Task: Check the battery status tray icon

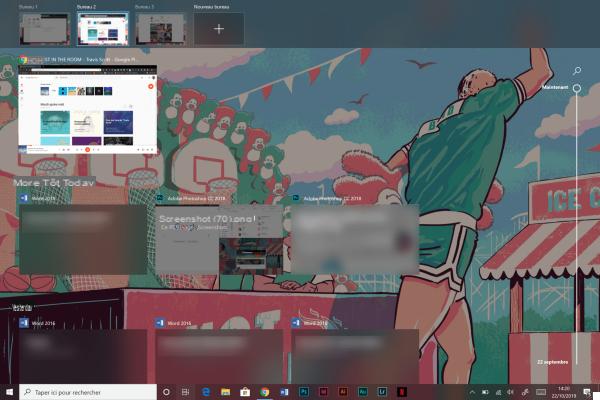Action: (x=485, y=392)
